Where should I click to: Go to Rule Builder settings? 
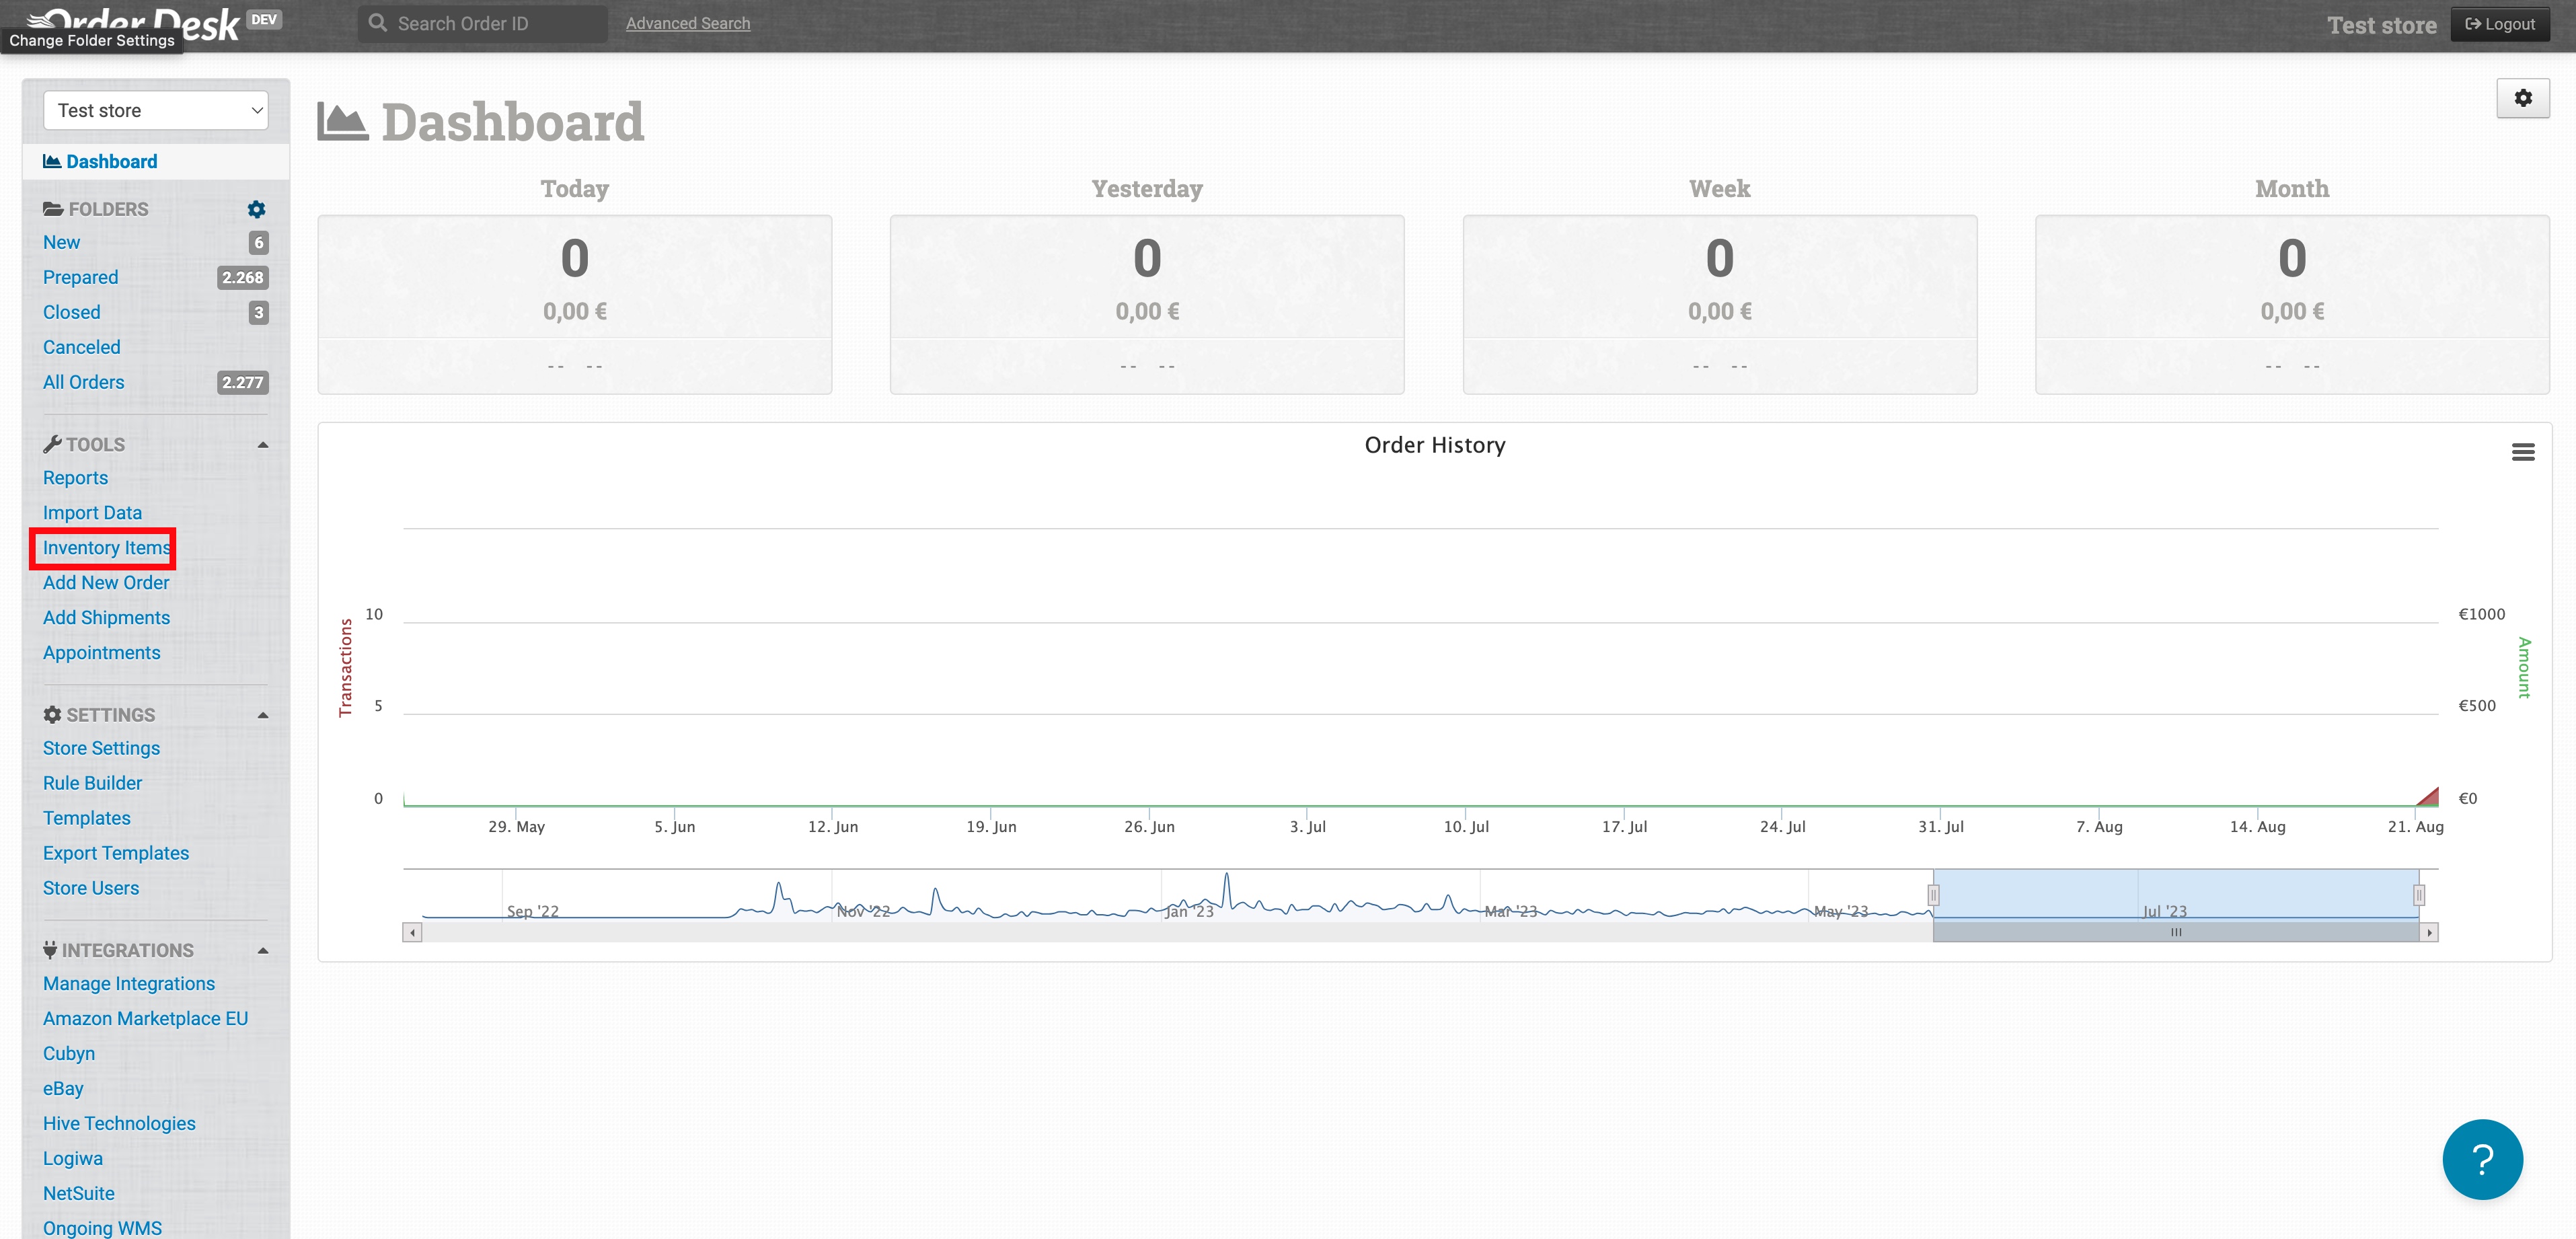(x=92, y=783)
